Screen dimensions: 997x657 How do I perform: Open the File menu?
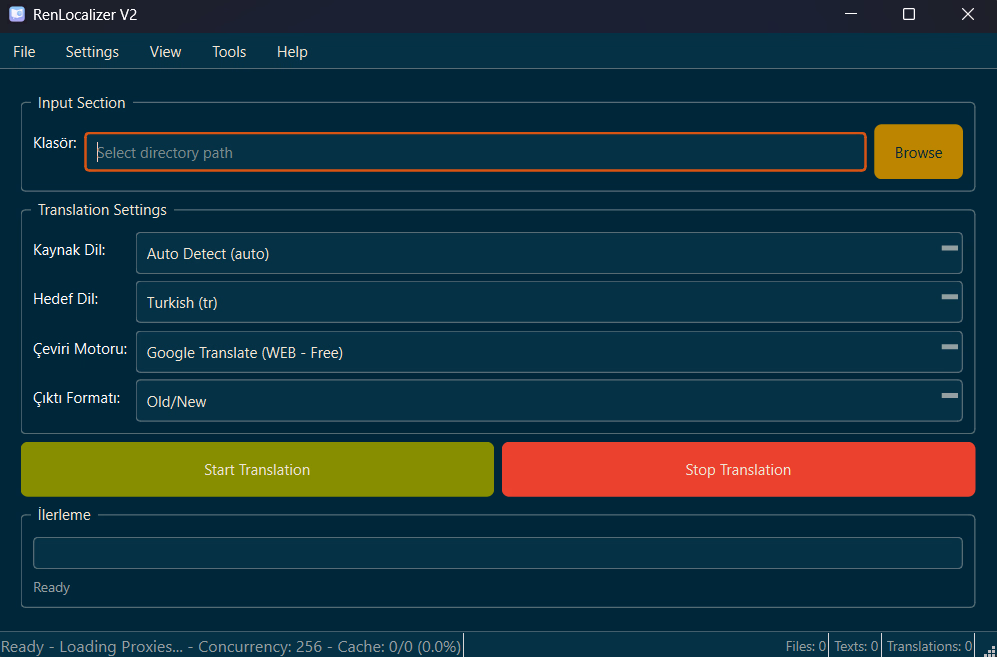(x=24, y=52)
